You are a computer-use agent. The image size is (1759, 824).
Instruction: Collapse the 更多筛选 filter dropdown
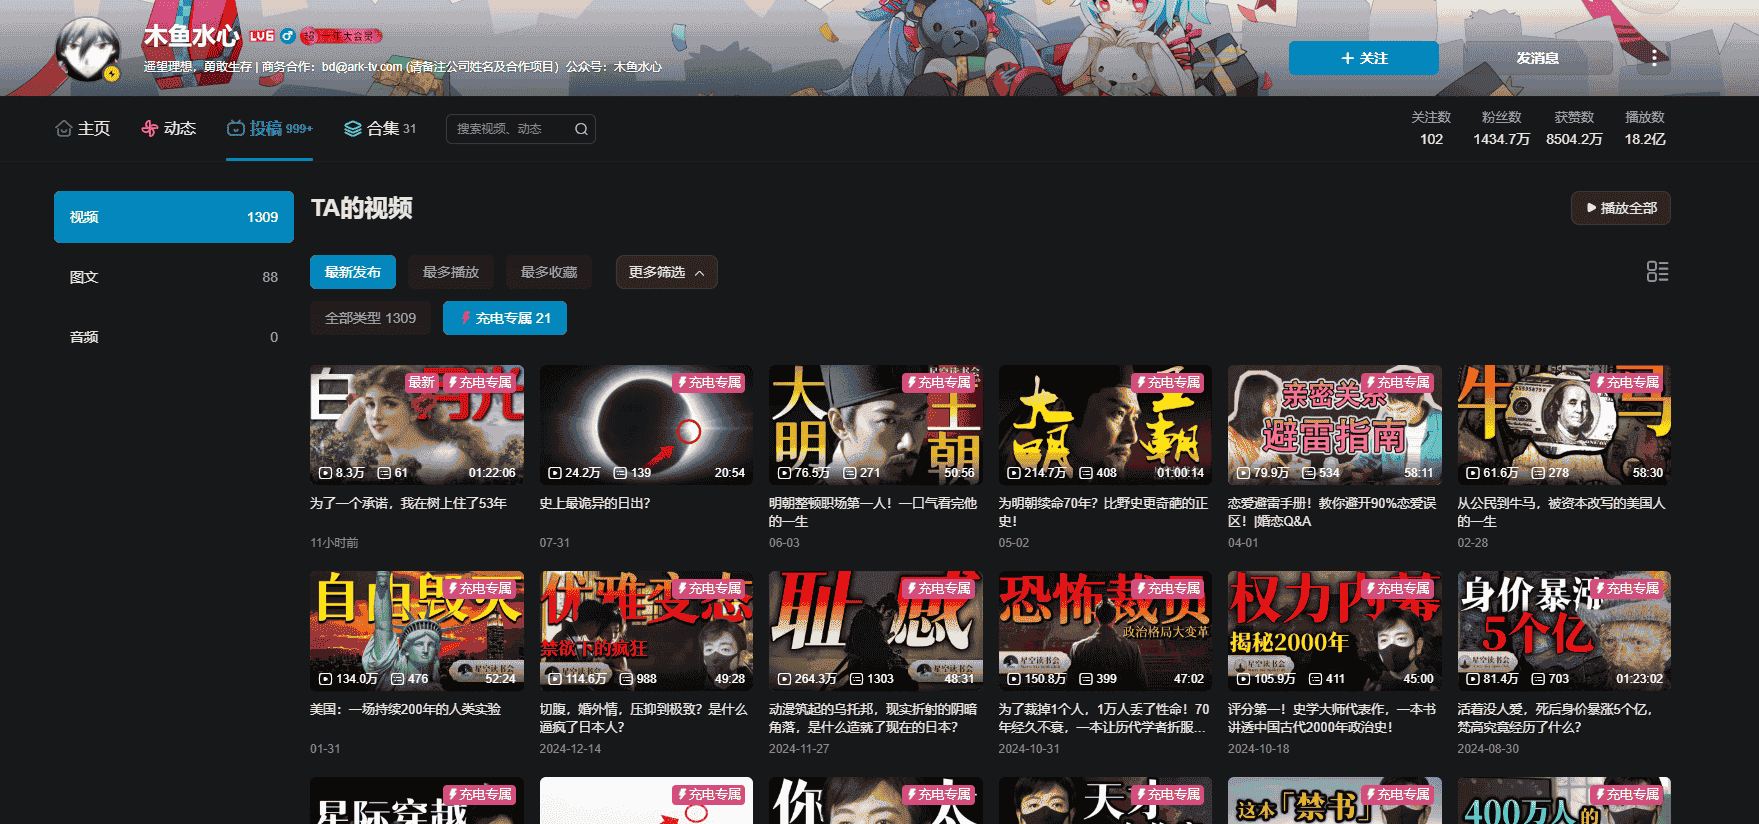[x=666, y=272]
